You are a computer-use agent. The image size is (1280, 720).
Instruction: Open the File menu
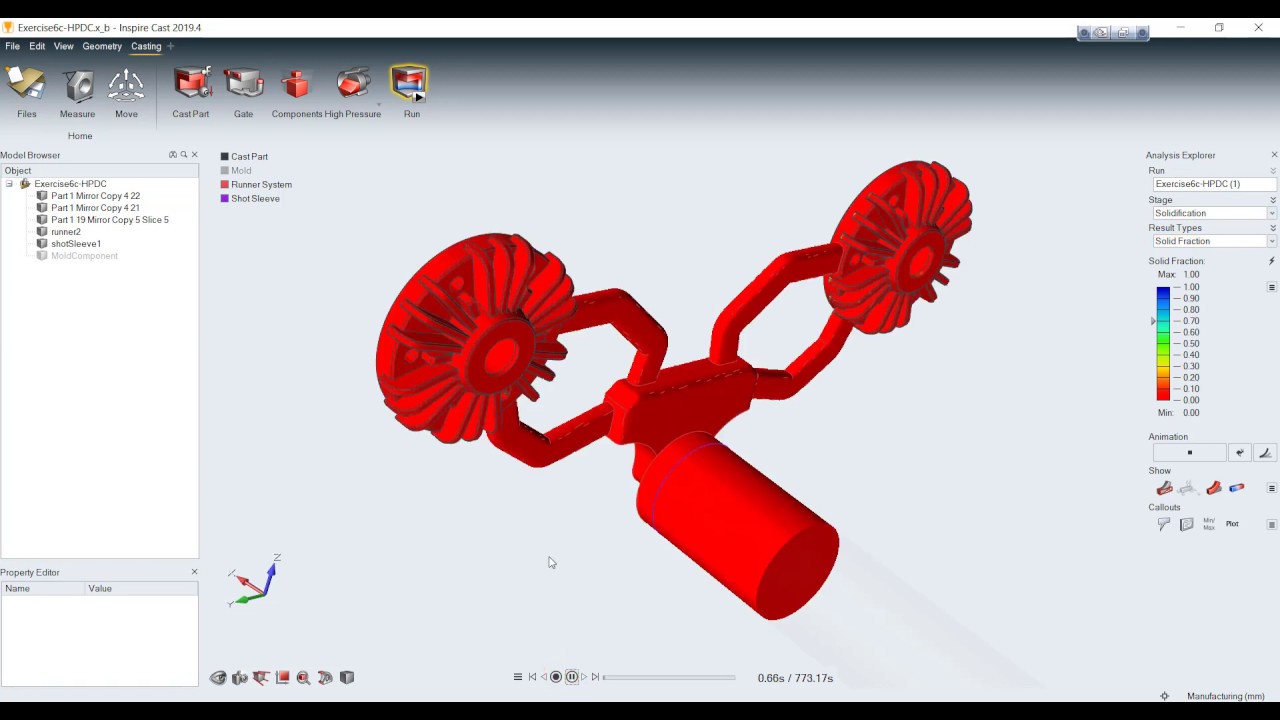point(12,46)
